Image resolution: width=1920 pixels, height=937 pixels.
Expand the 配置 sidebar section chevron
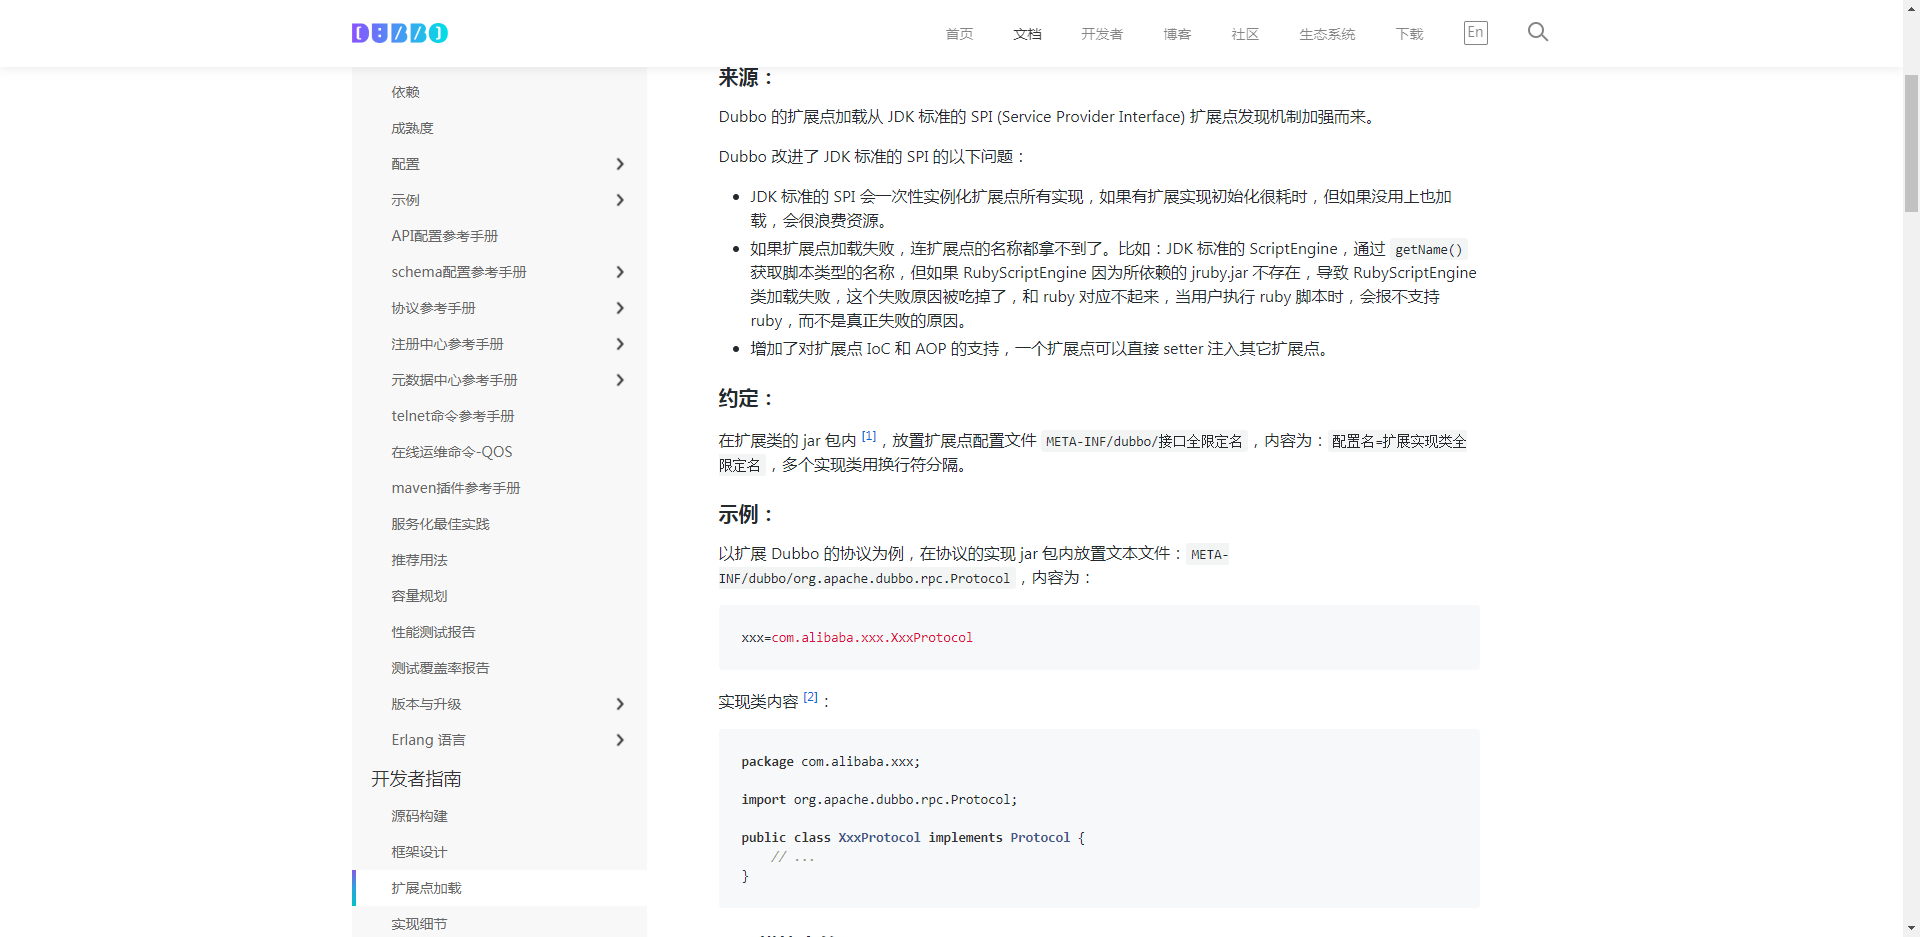point(620,164)
